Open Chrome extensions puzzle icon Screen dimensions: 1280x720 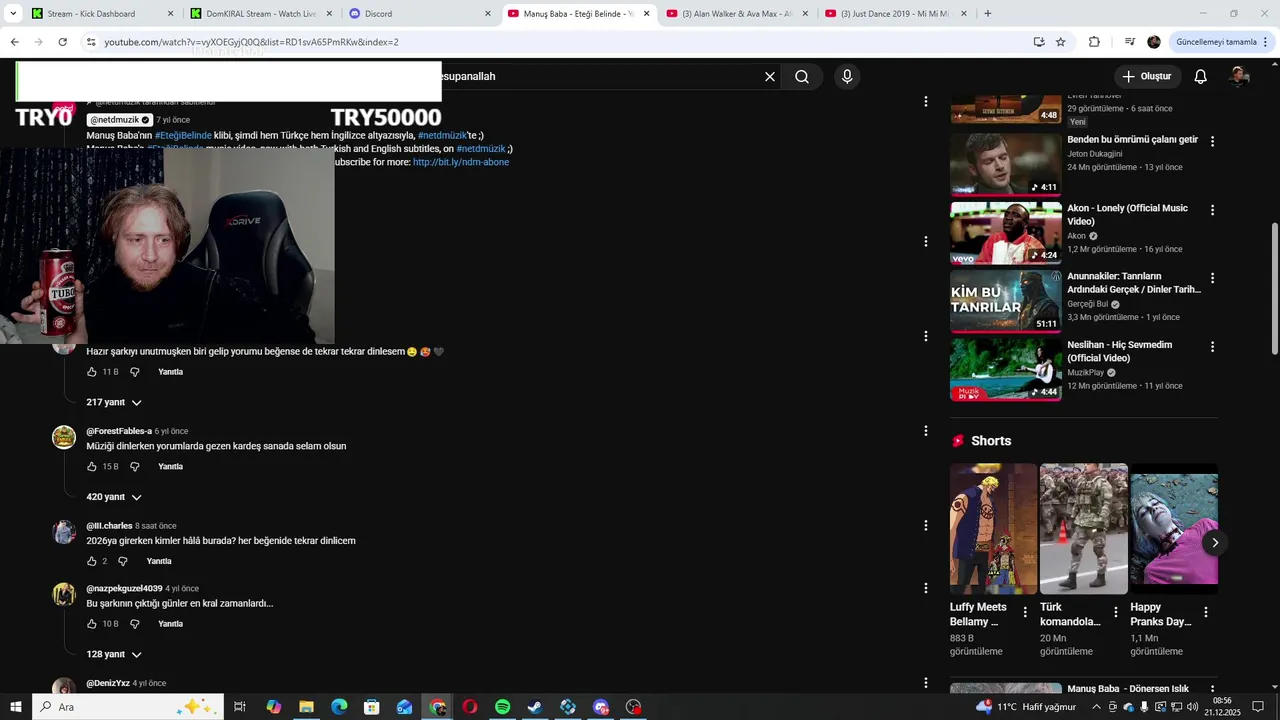(1094, 42)
